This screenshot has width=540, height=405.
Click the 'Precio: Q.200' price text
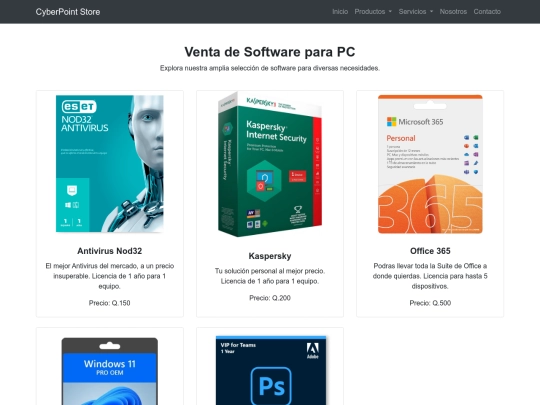[270, 298]
